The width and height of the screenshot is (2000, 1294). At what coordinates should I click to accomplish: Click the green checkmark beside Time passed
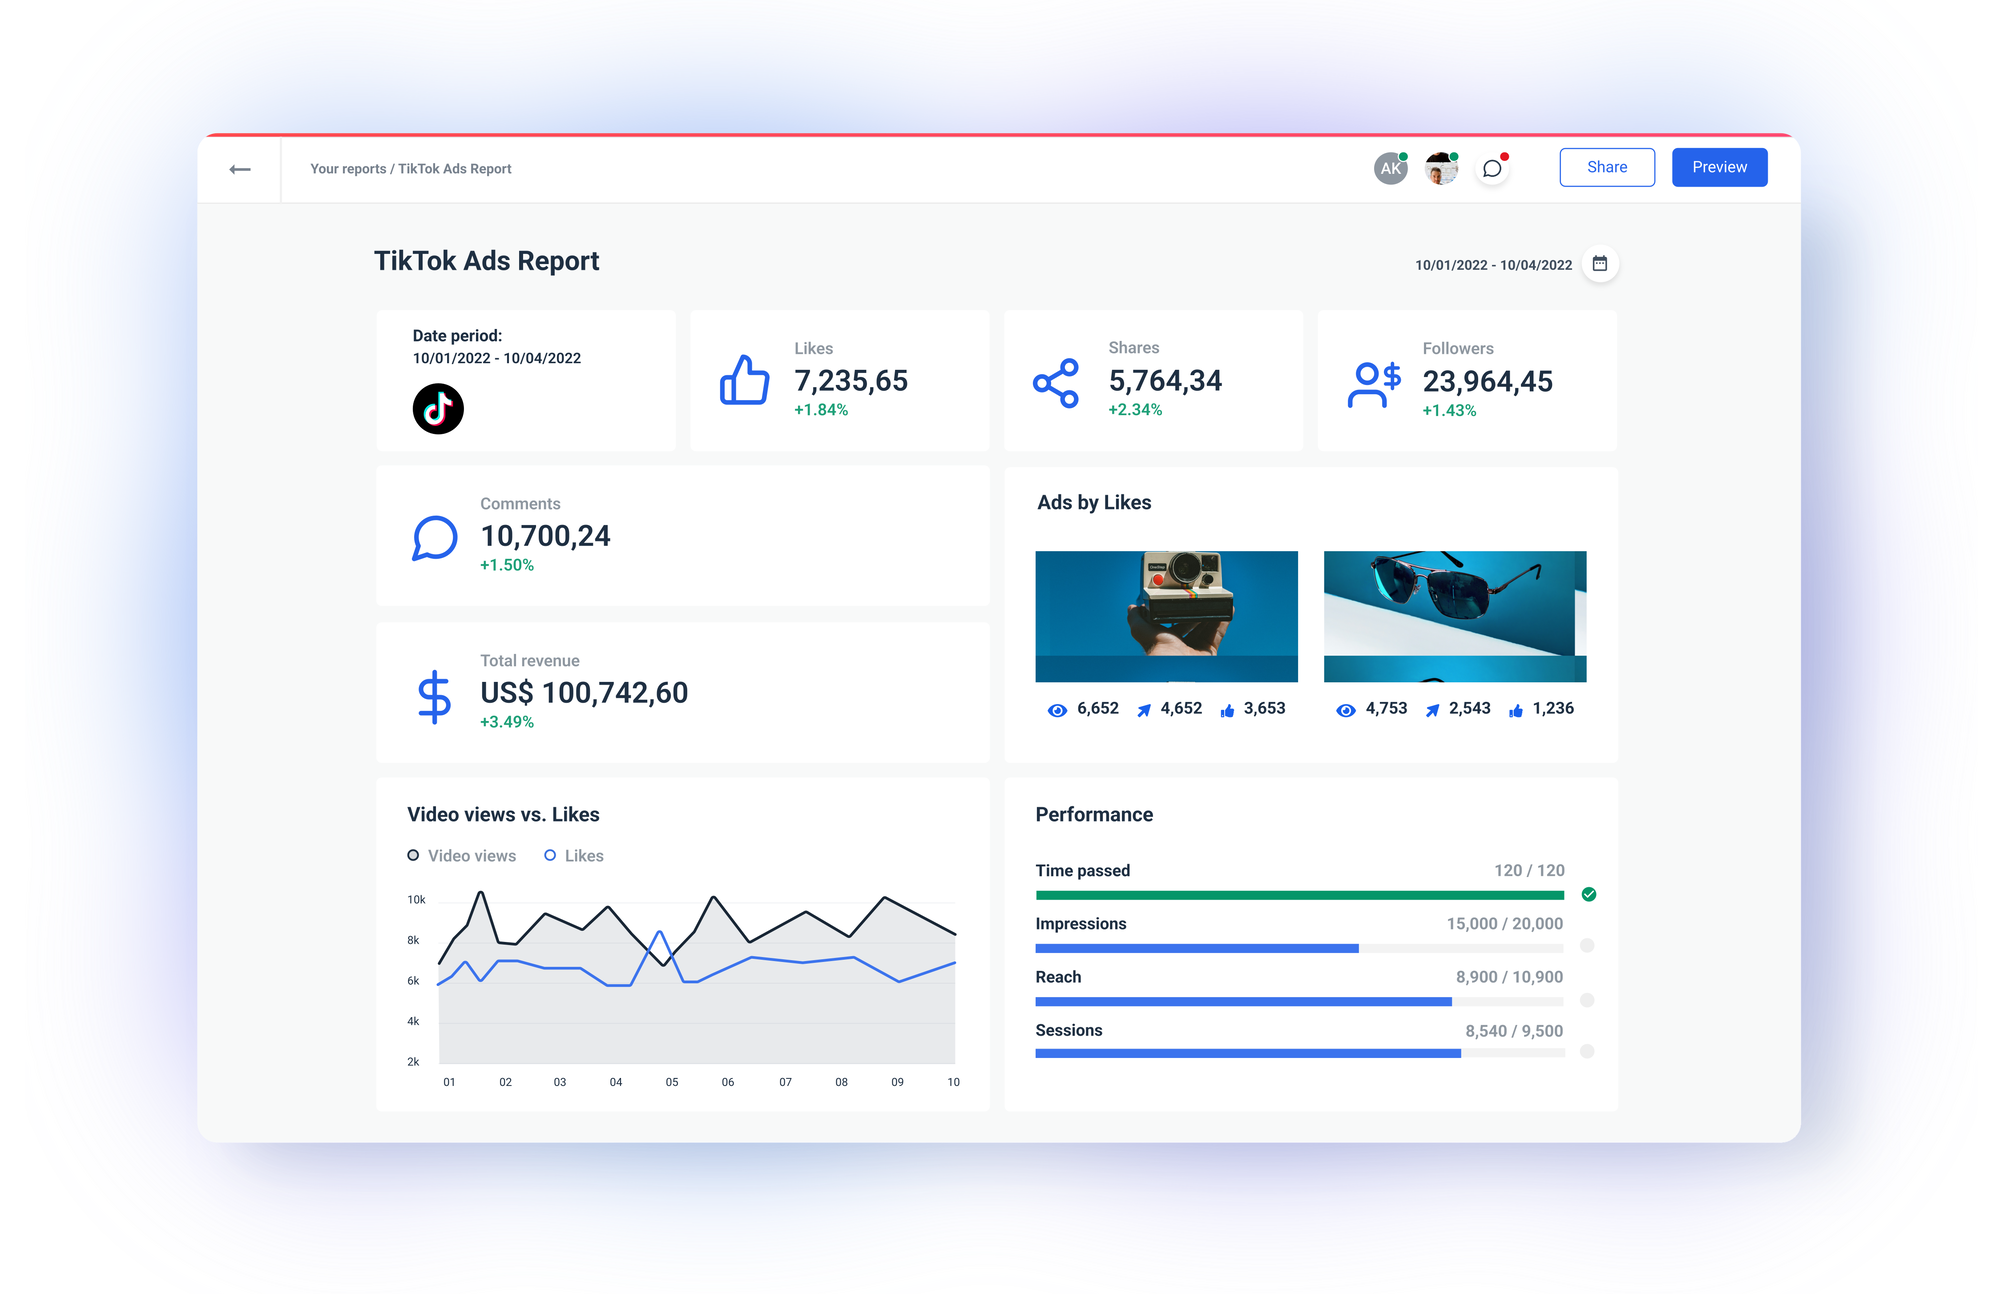1589,894
